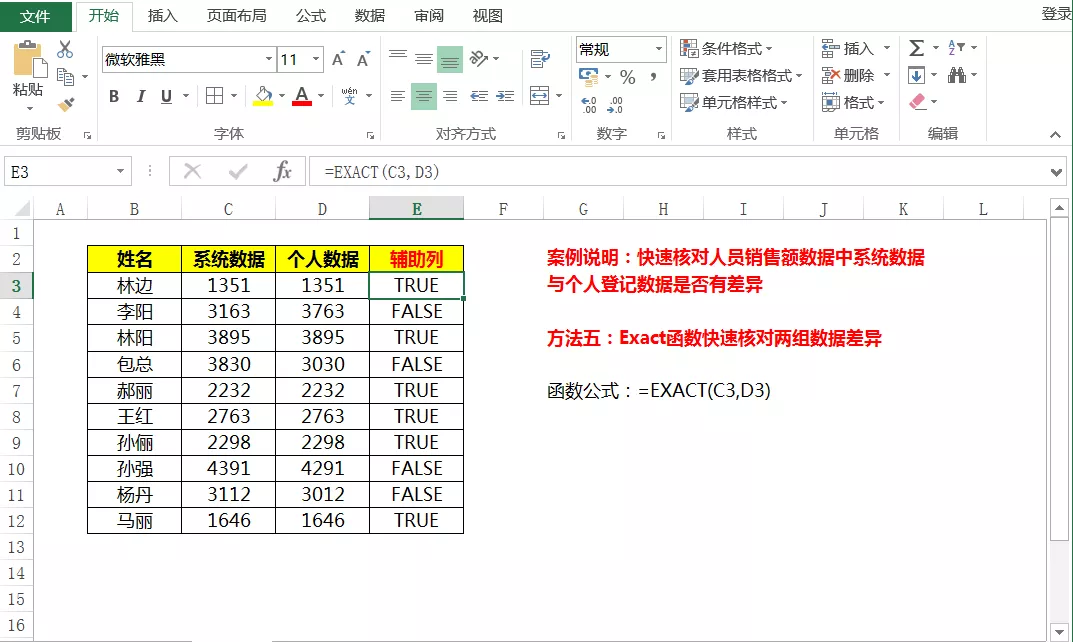
Task: Open the 文件 (File) tab
Action: [36, 16]
